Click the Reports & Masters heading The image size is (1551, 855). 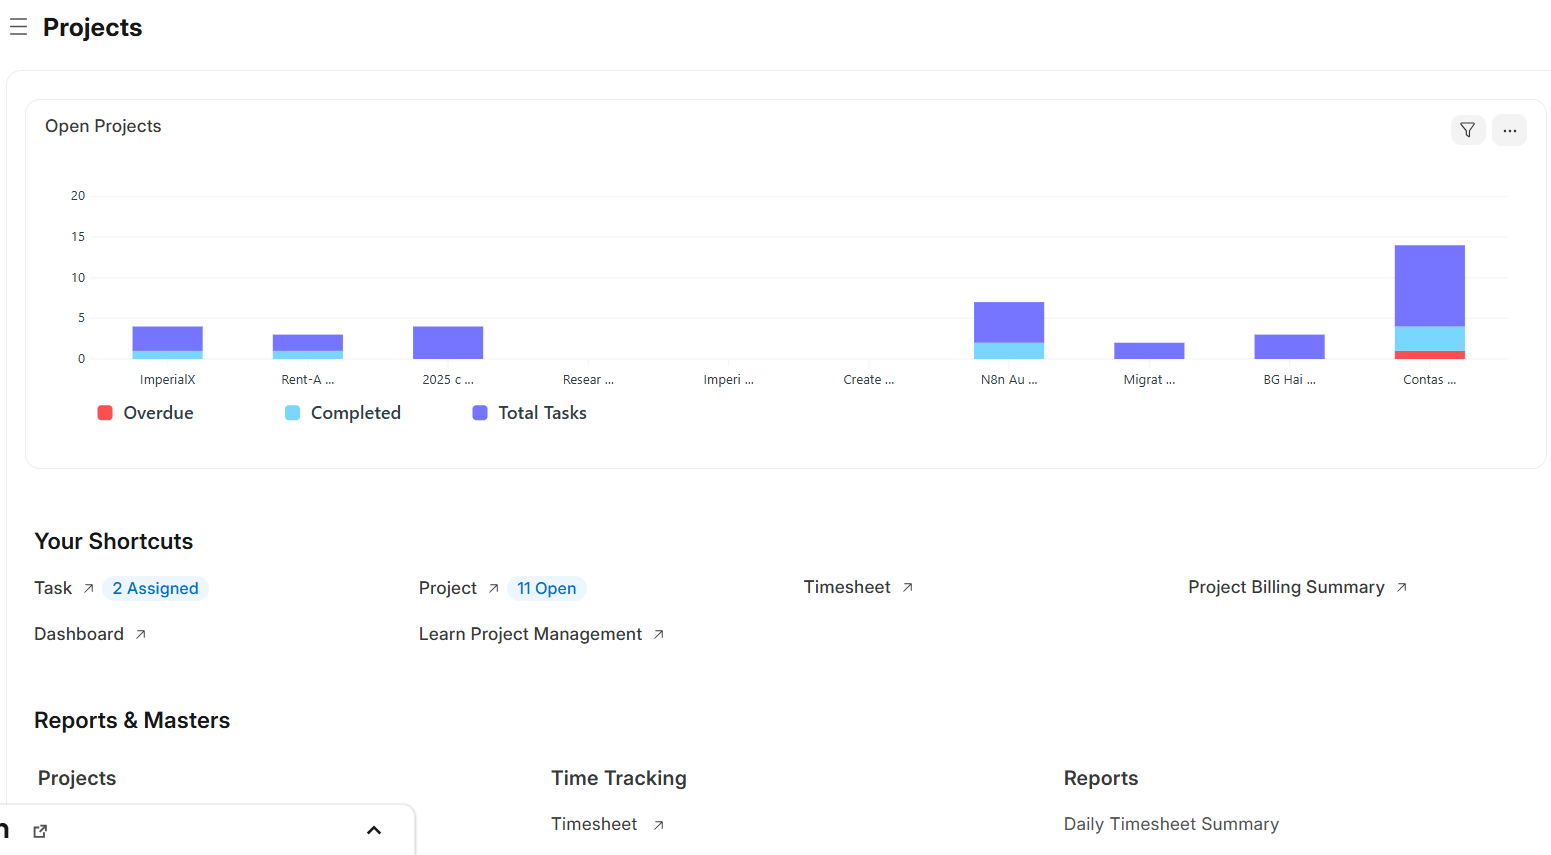click(x=132, y=720)
